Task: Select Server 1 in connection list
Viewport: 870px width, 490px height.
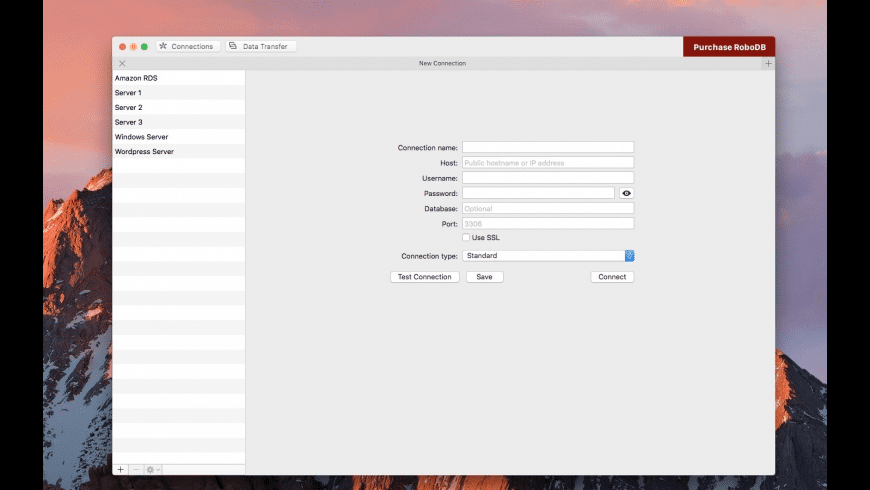Action: [179, 93]
